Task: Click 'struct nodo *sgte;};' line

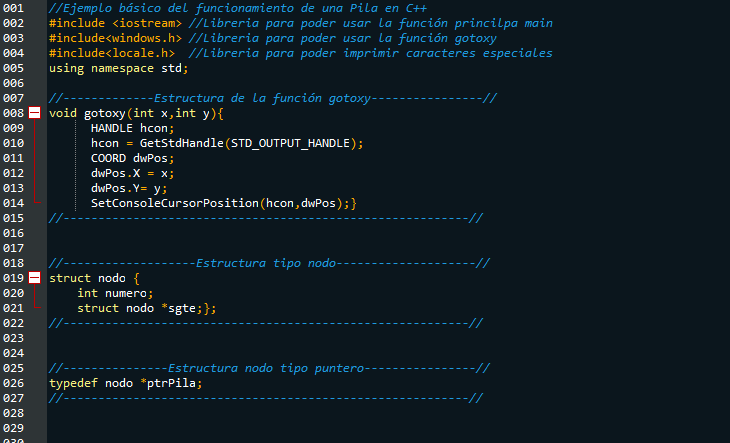Action: pos(147,308)
